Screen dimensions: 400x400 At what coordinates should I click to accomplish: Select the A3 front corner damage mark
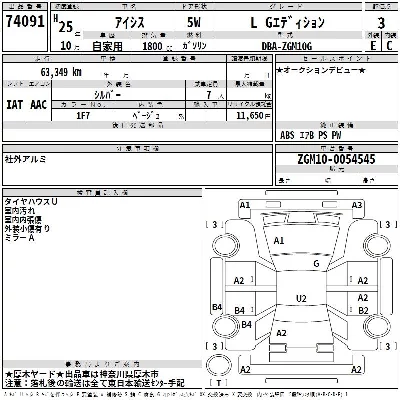tap(357, 205)
